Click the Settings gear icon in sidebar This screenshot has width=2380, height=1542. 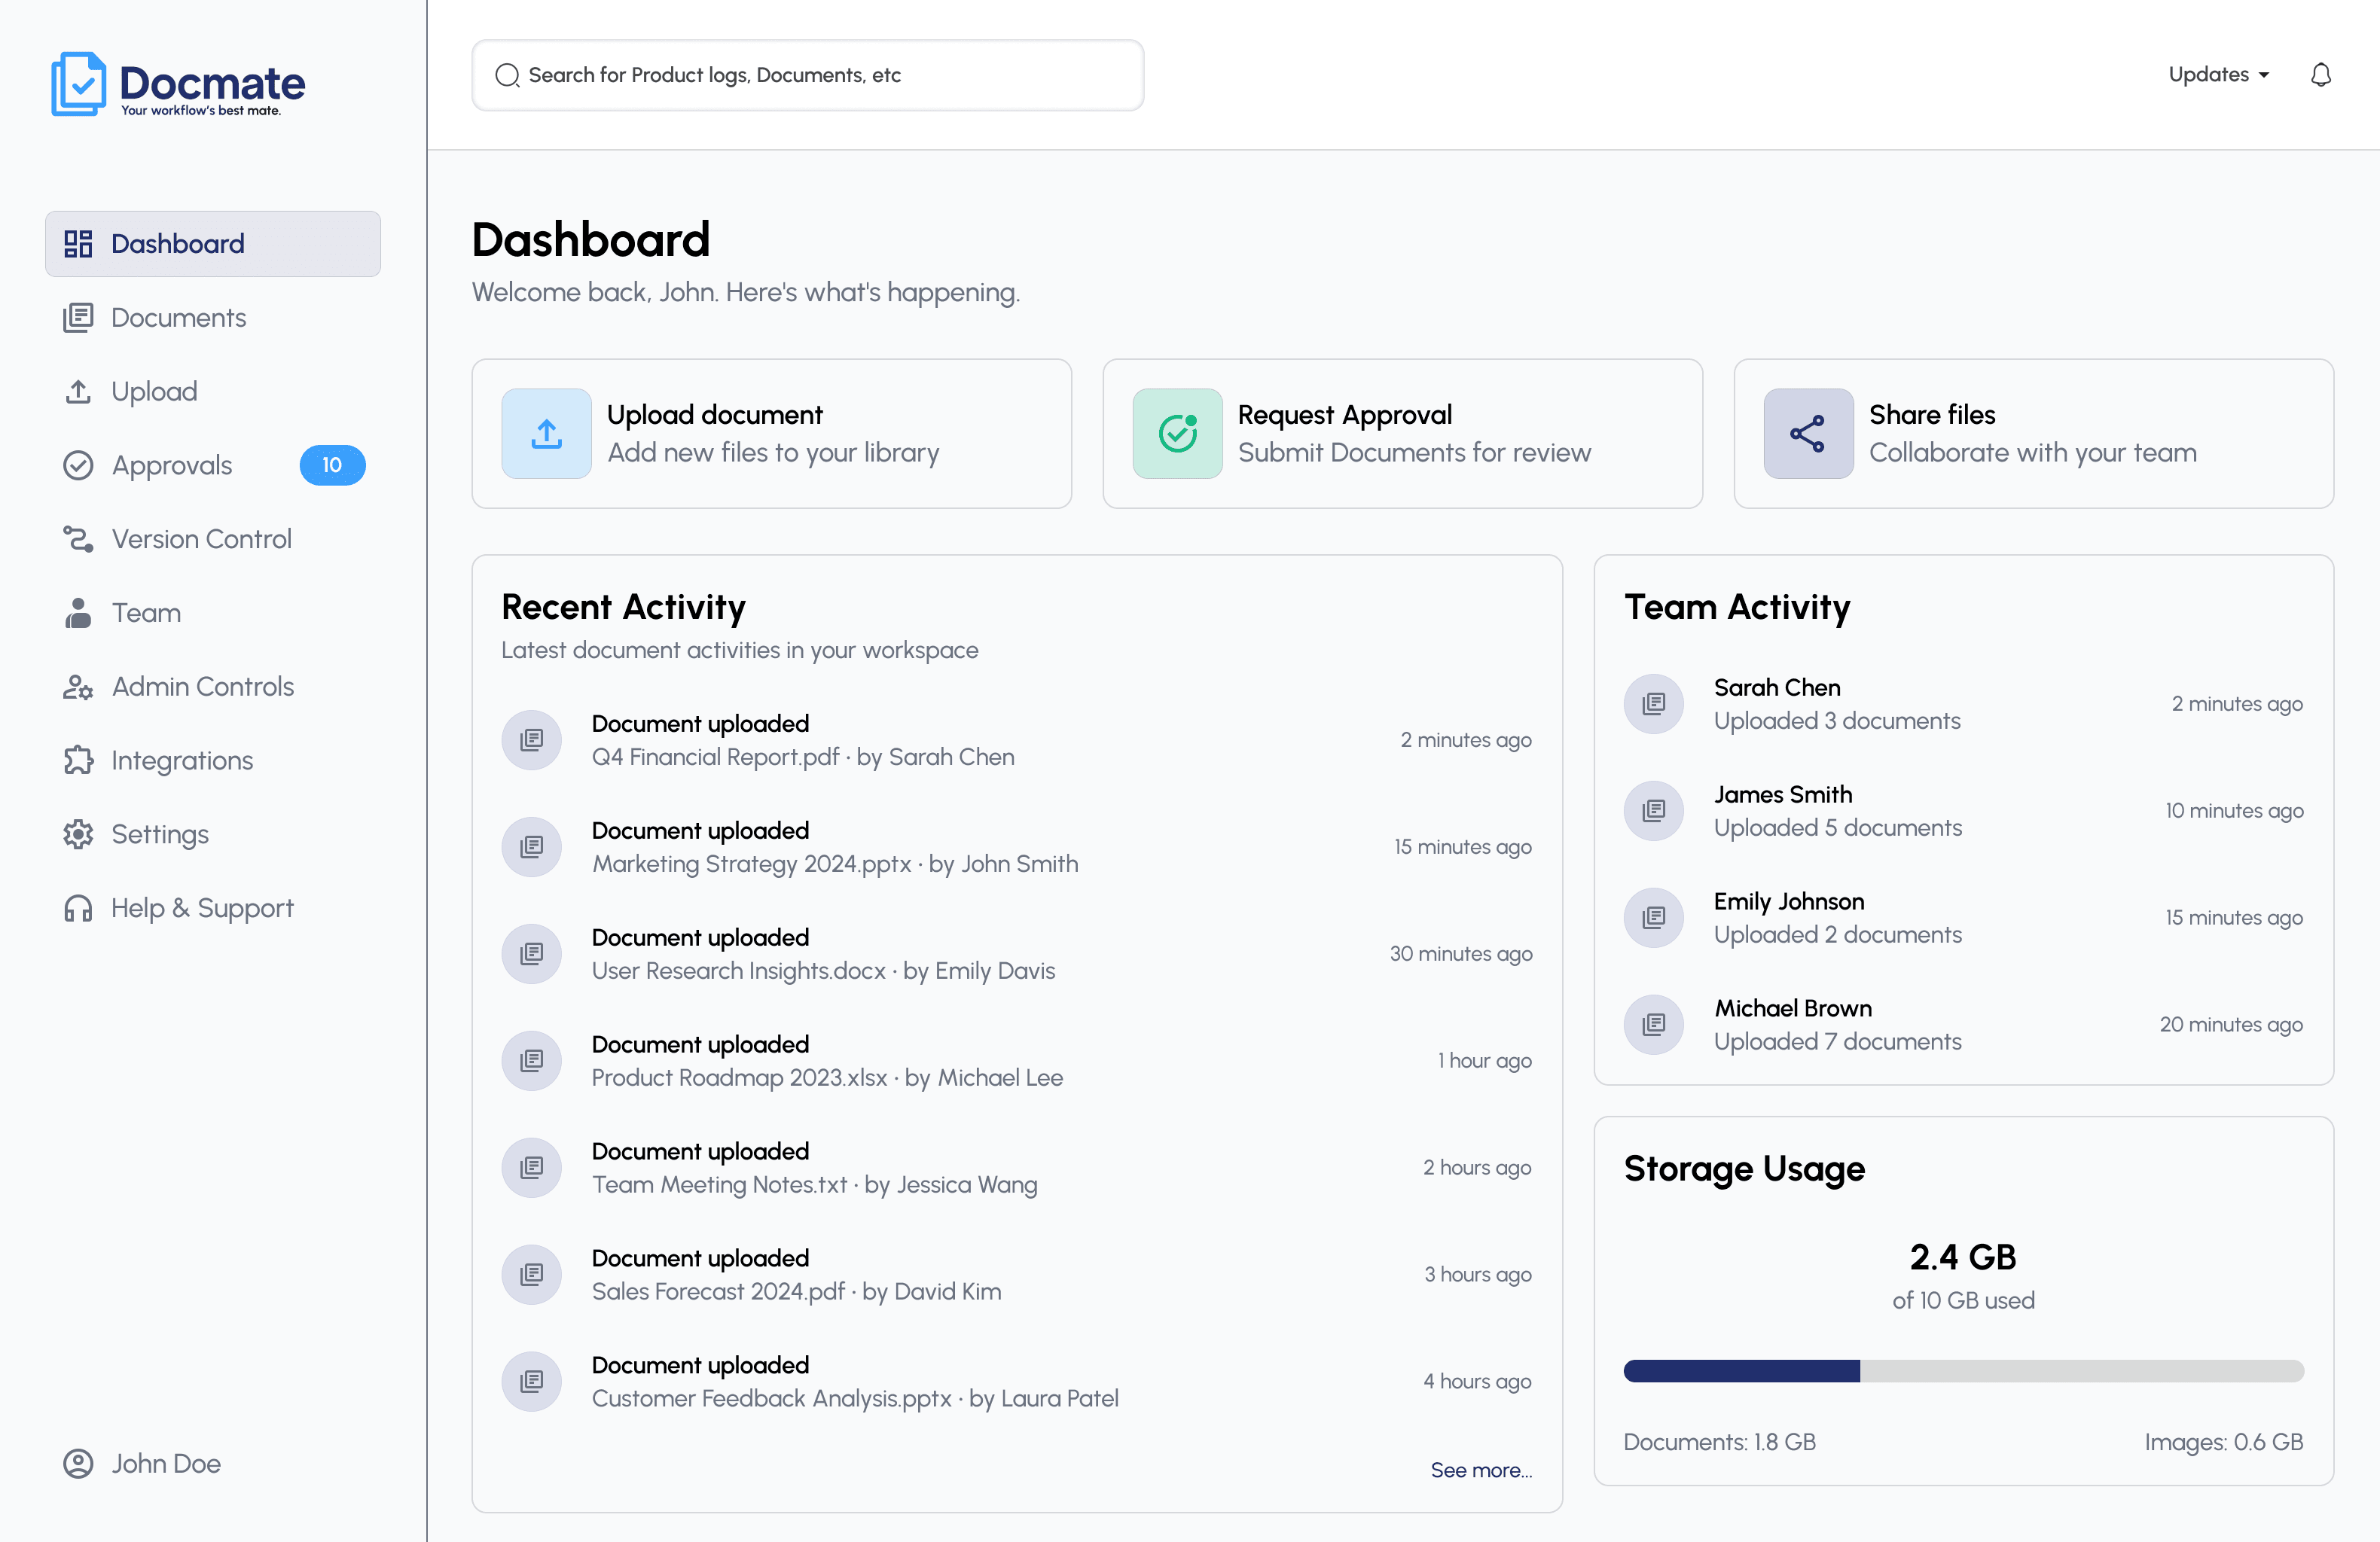tap(78, 834)
